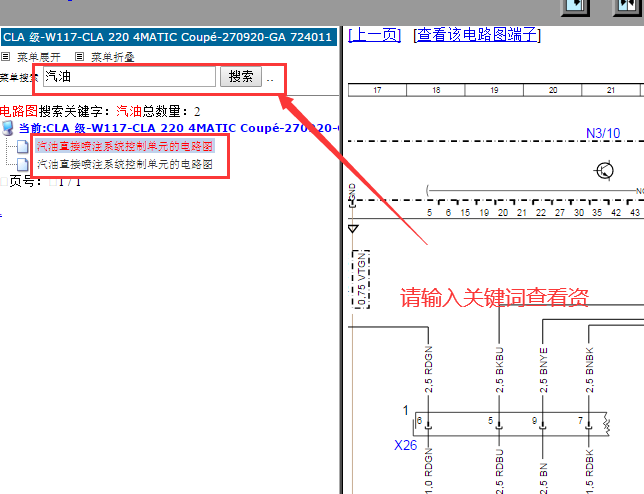This screenshot has width=644, height=494.
Task: Click the X26 connector label in diagram
Action: pyautogui.click(x=405, y=445)
